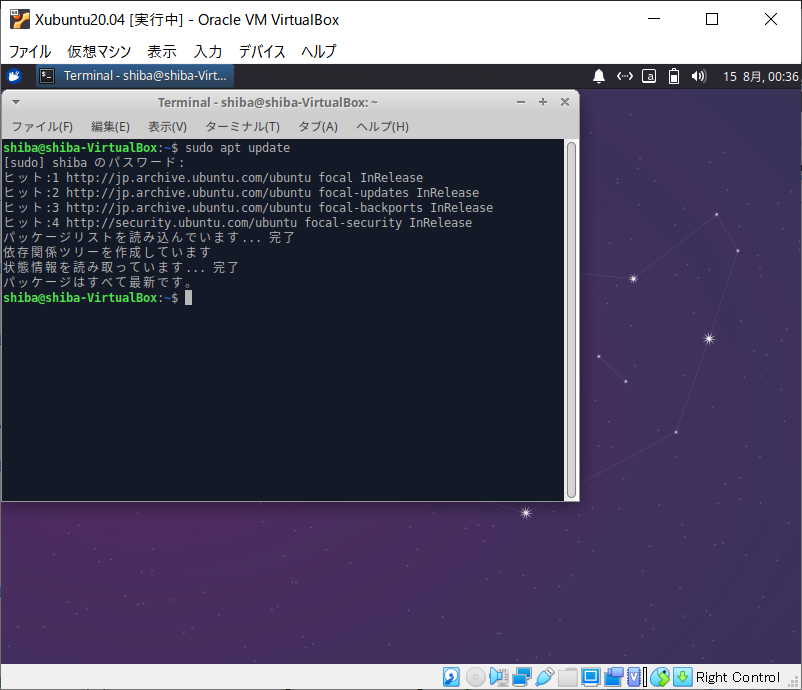The width and height of the screenshot is (802, 690).
Task: Click the hard disk activity status icon
Action: tap(451, 677)
